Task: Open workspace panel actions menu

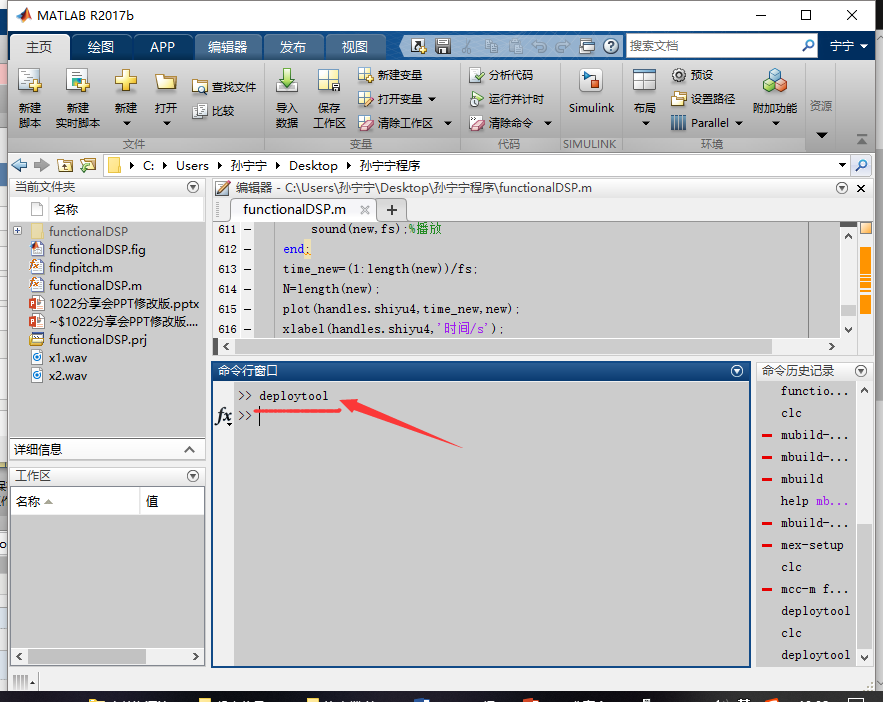Action: (193, 476)
